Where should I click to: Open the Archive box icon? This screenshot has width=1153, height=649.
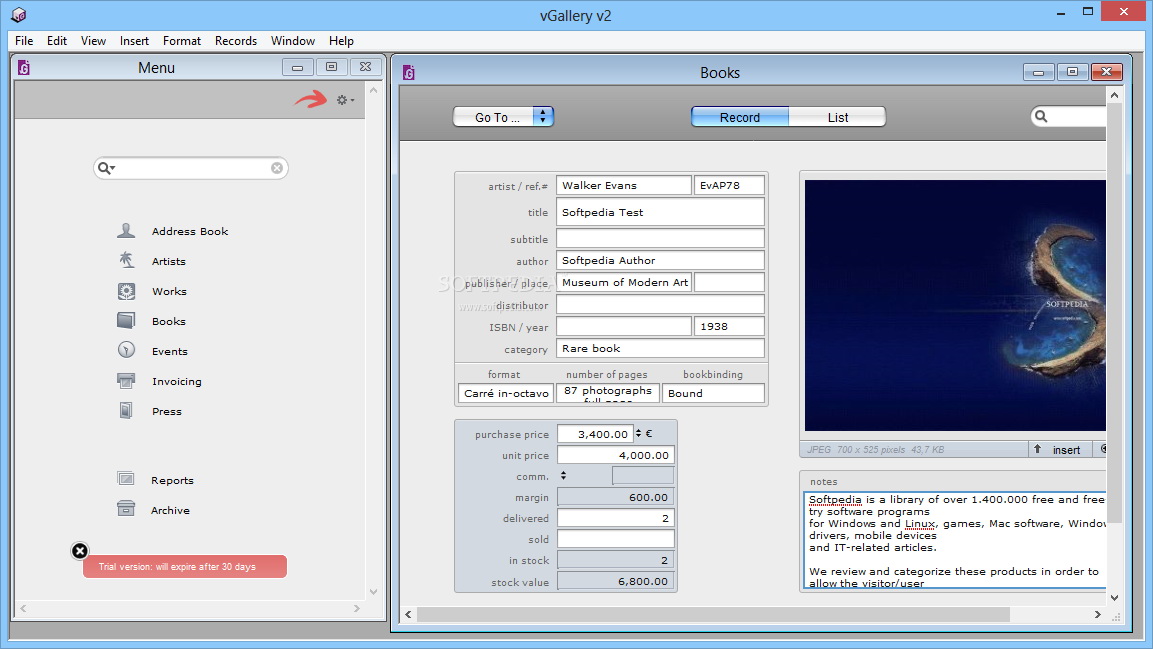click(126, 510)
